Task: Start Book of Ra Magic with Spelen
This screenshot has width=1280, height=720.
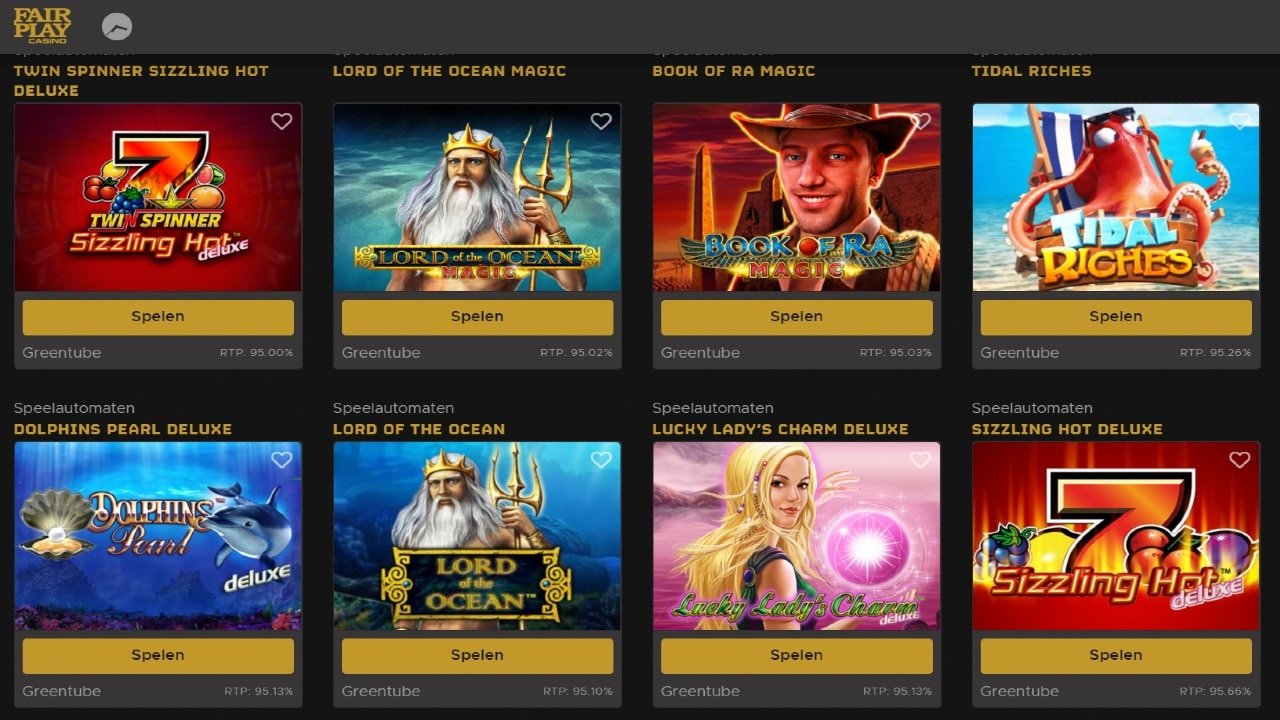Action: coord(797,317)
